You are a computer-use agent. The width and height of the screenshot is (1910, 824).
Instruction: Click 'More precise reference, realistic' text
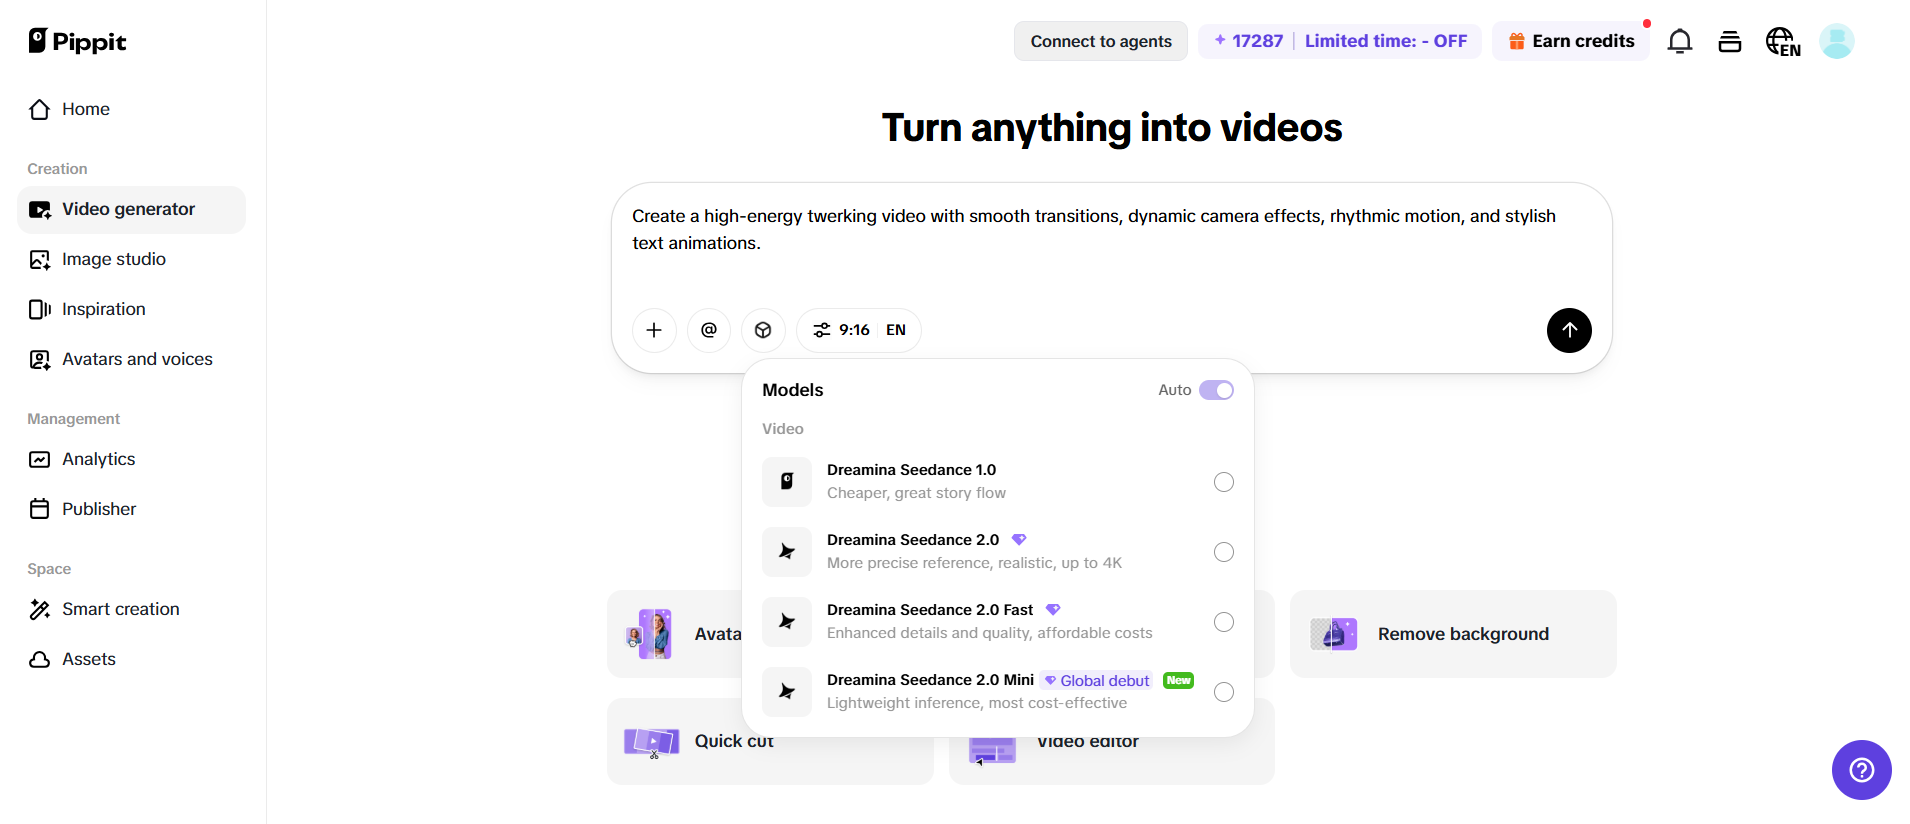[x=974, y=563]
